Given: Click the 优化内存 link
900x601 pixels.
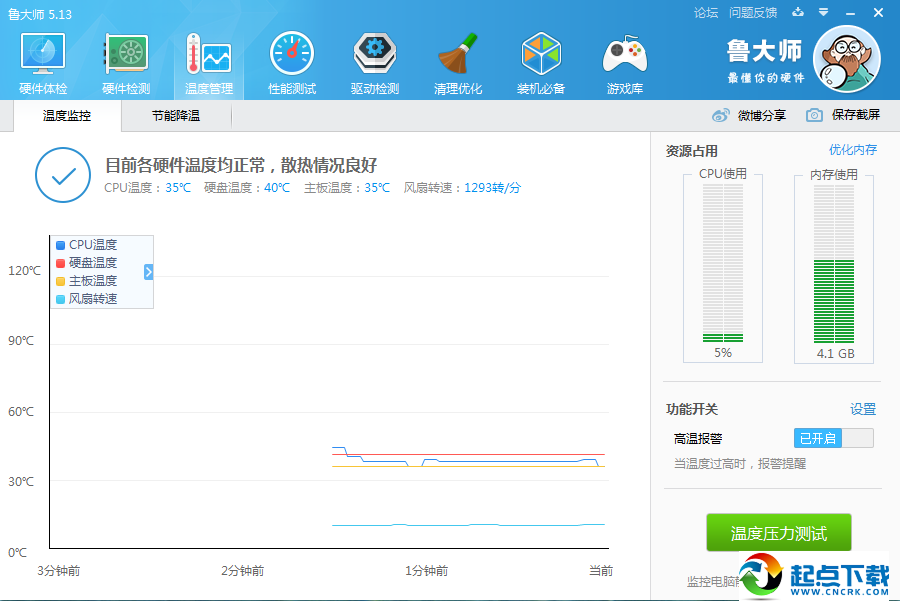Looking at the screenshot, I should [x=853, y=150].
